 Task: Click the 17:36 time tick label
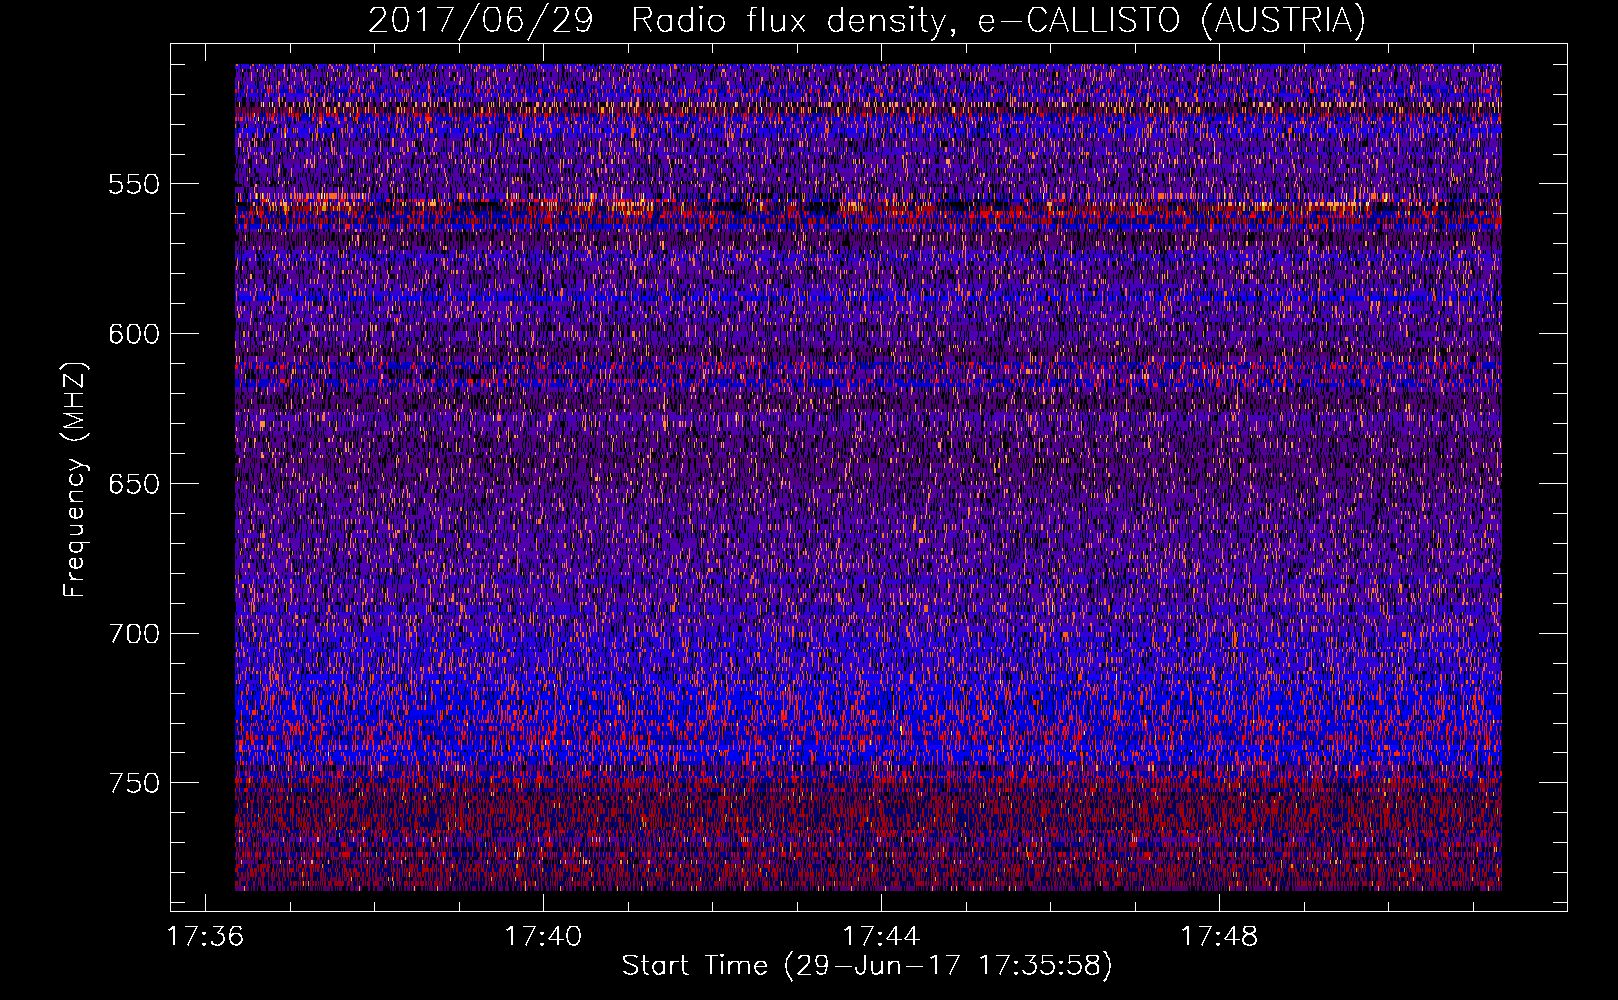pos(205,937)
